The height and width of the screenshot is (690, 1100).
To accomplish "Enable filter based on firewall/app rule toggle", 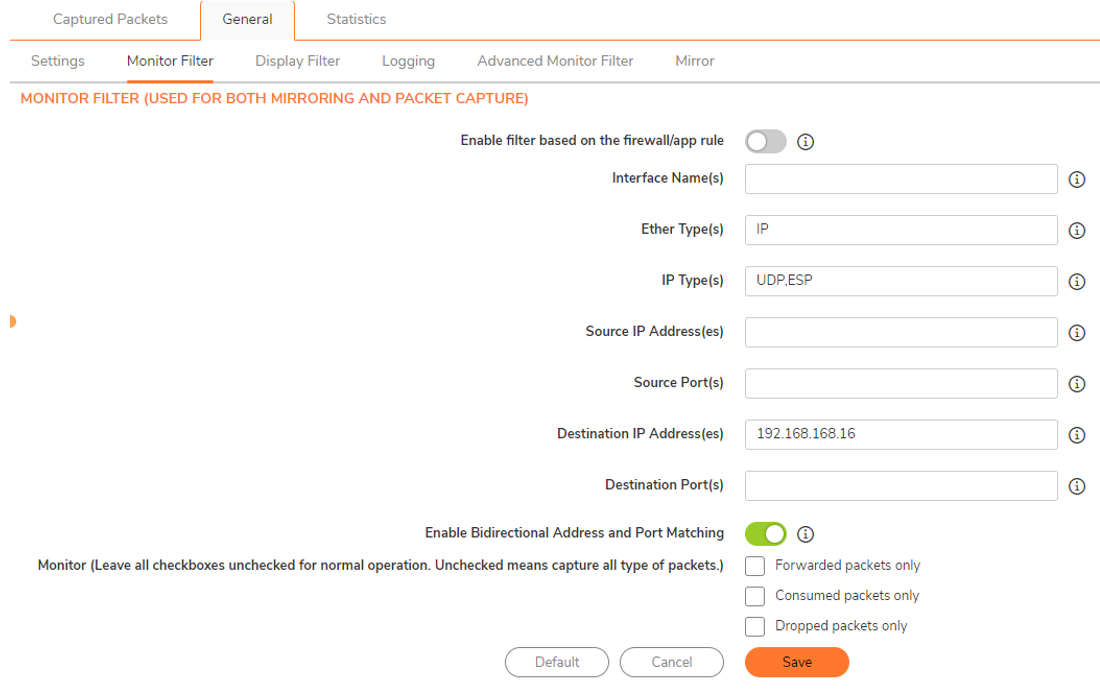I will [x=765, y=142].
